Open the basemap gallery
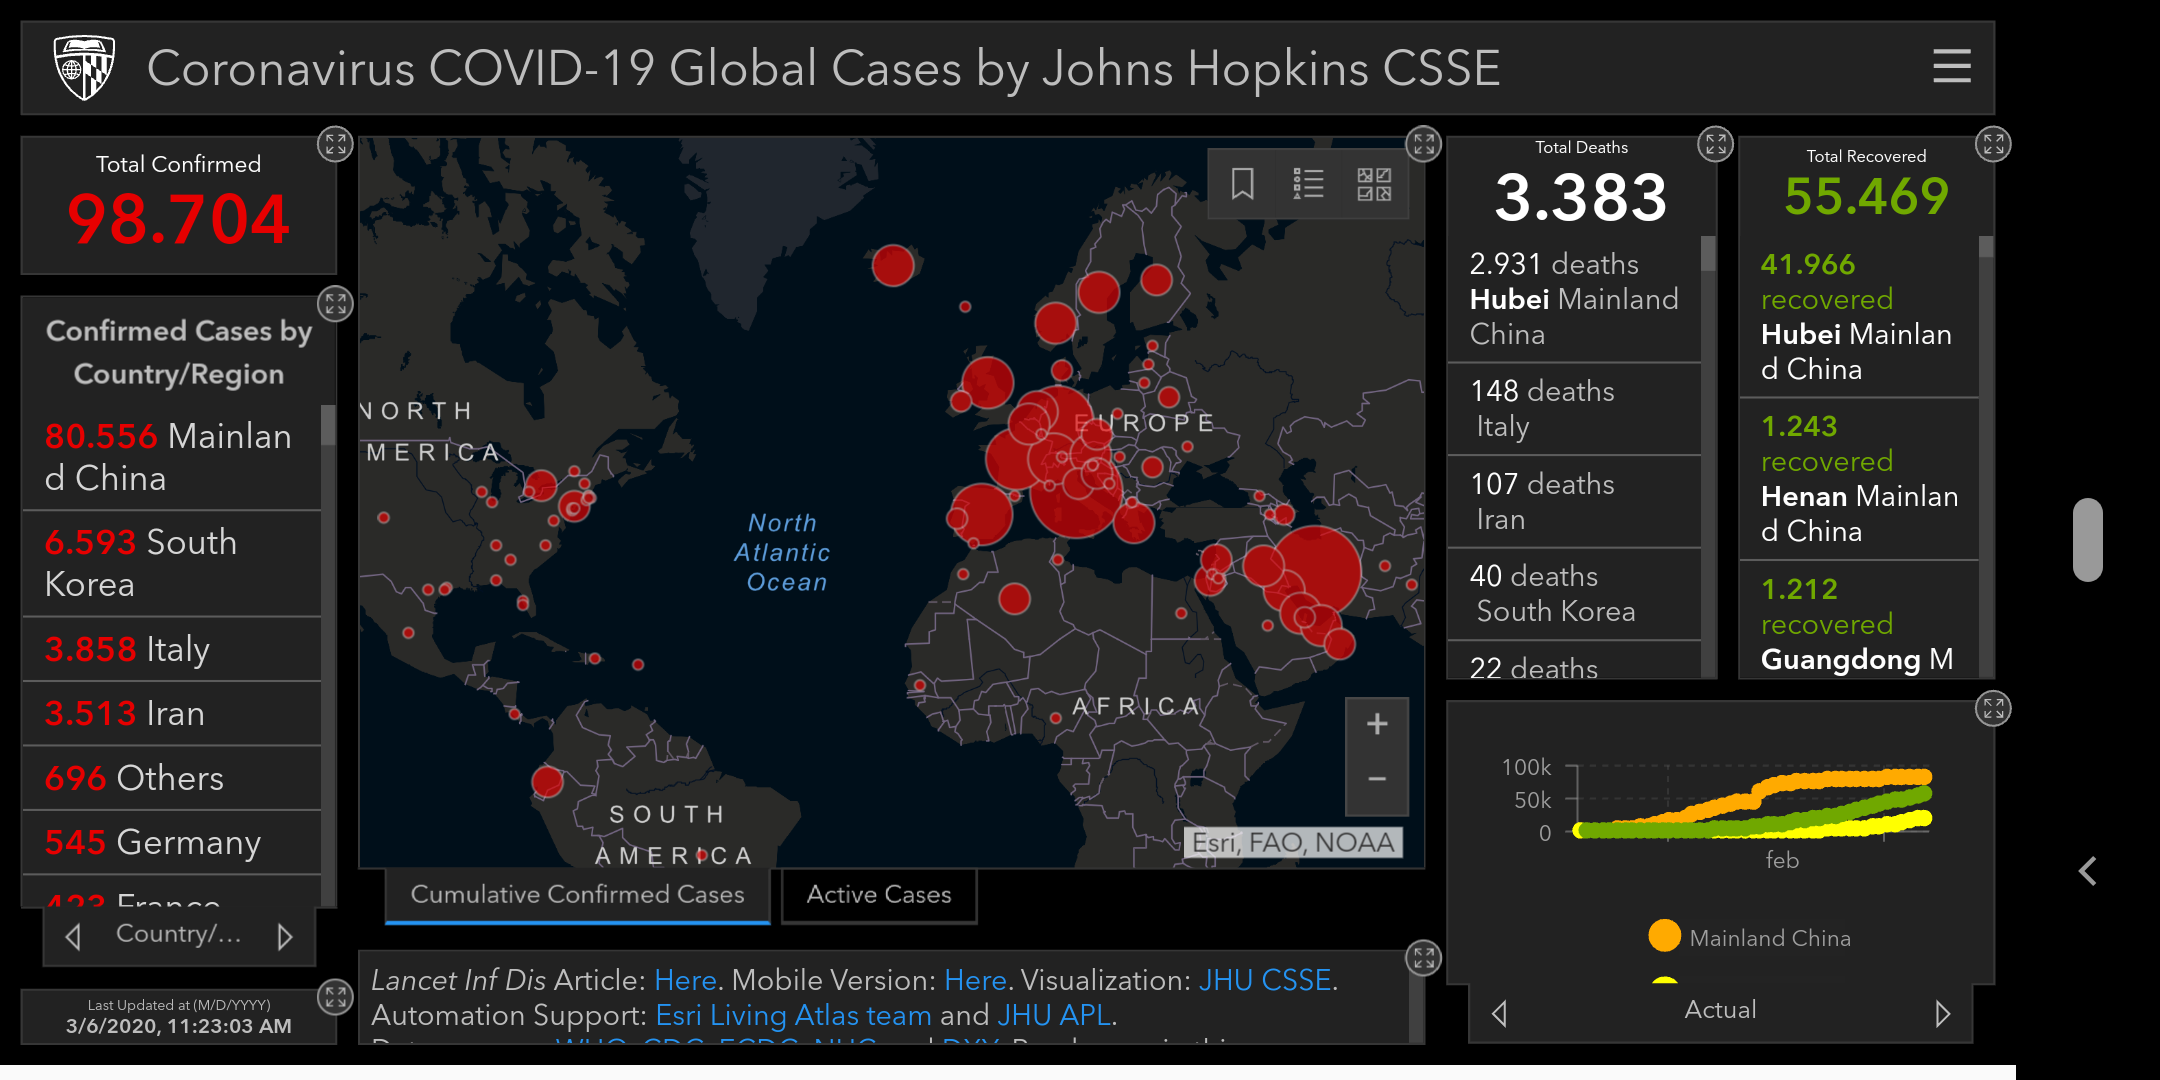 click(x=1374, y=184)
